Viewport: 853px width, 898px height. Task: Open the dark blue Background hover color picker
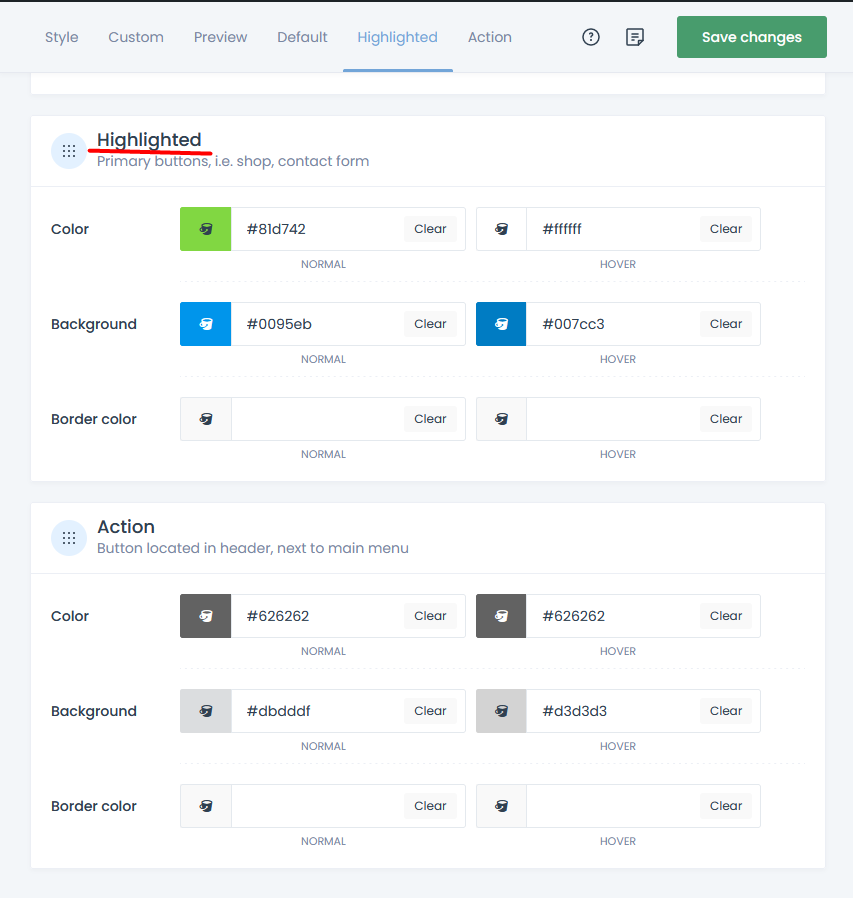500,323
